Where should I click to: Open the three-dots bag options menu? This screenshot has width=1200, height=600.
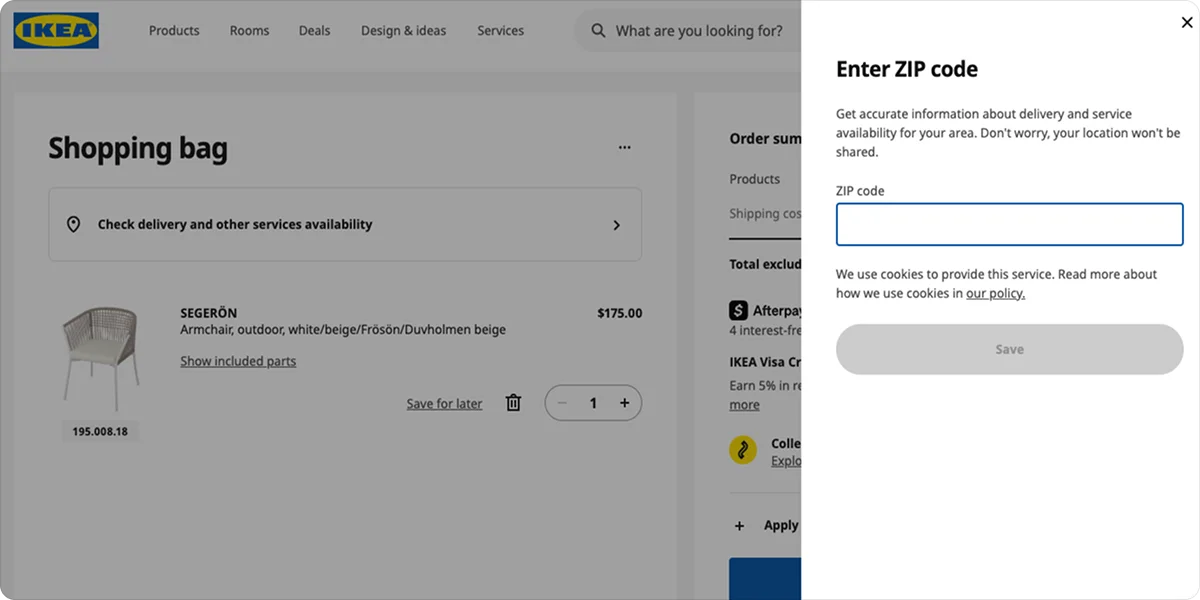(624, 147)
